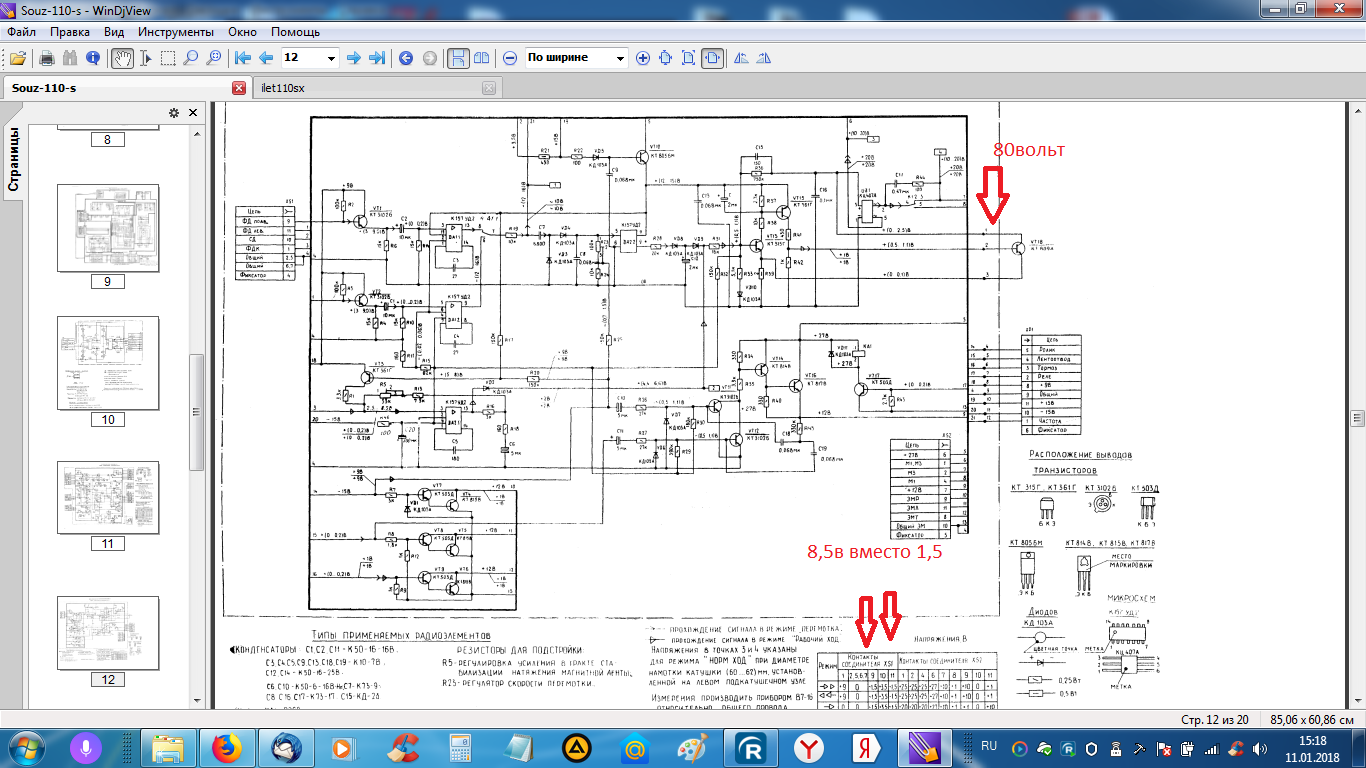The width and height of the screenshot is (1366, 768).
Task: Fit the whole page in window
Action: click(689, 58)
